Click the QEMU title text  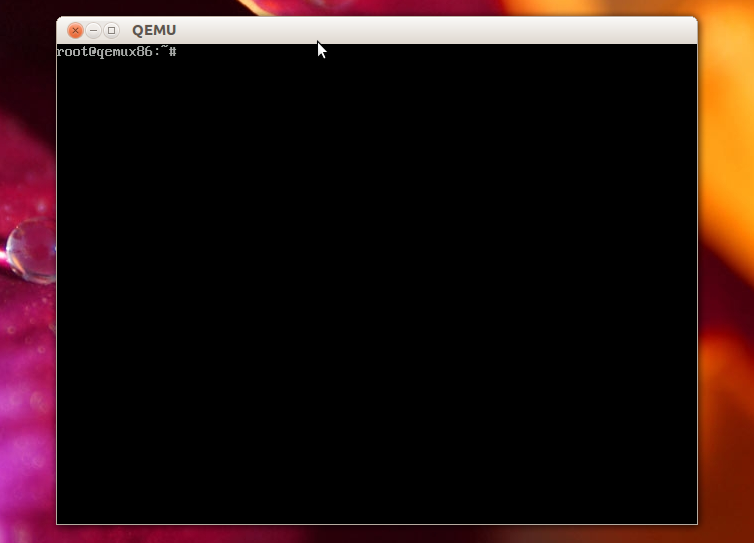[x=154, y=31]
